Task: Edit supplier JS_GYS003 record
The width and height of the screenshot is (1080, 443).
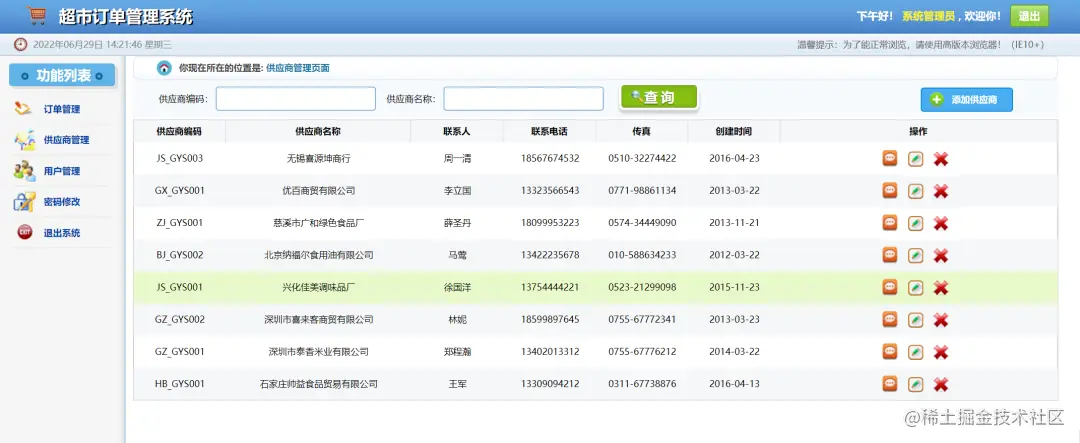Action: (x=915, y=159)
